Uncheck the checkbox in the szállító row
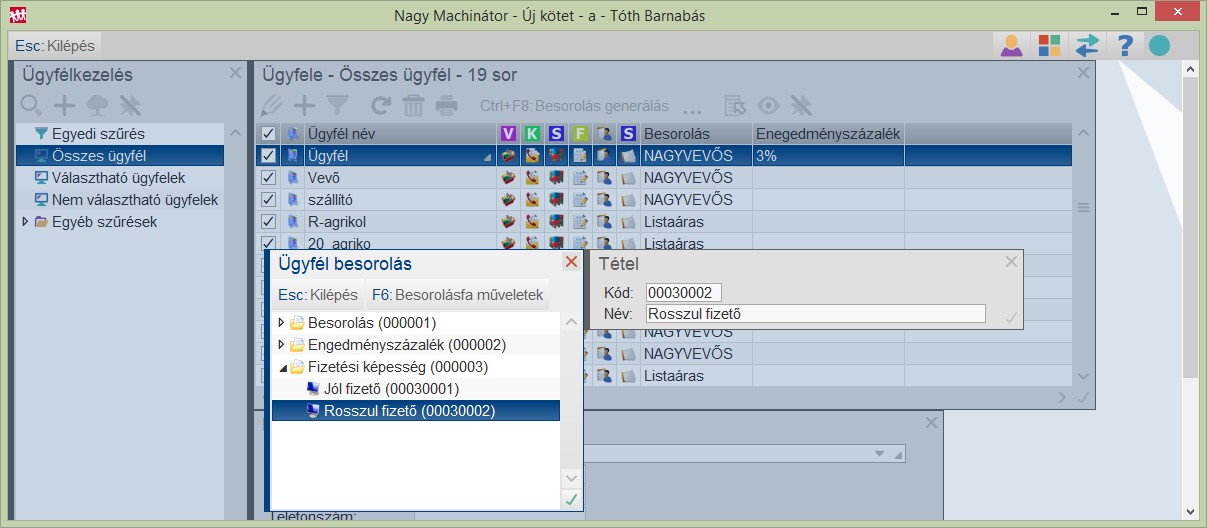1207x528 pixels. [x=268, y=199]
